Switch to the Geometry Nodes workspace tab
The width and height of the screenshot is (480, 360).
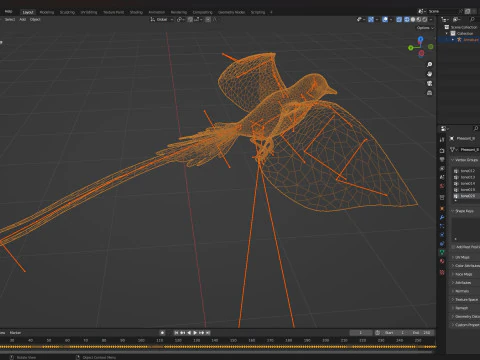click(x=231, y=12)
